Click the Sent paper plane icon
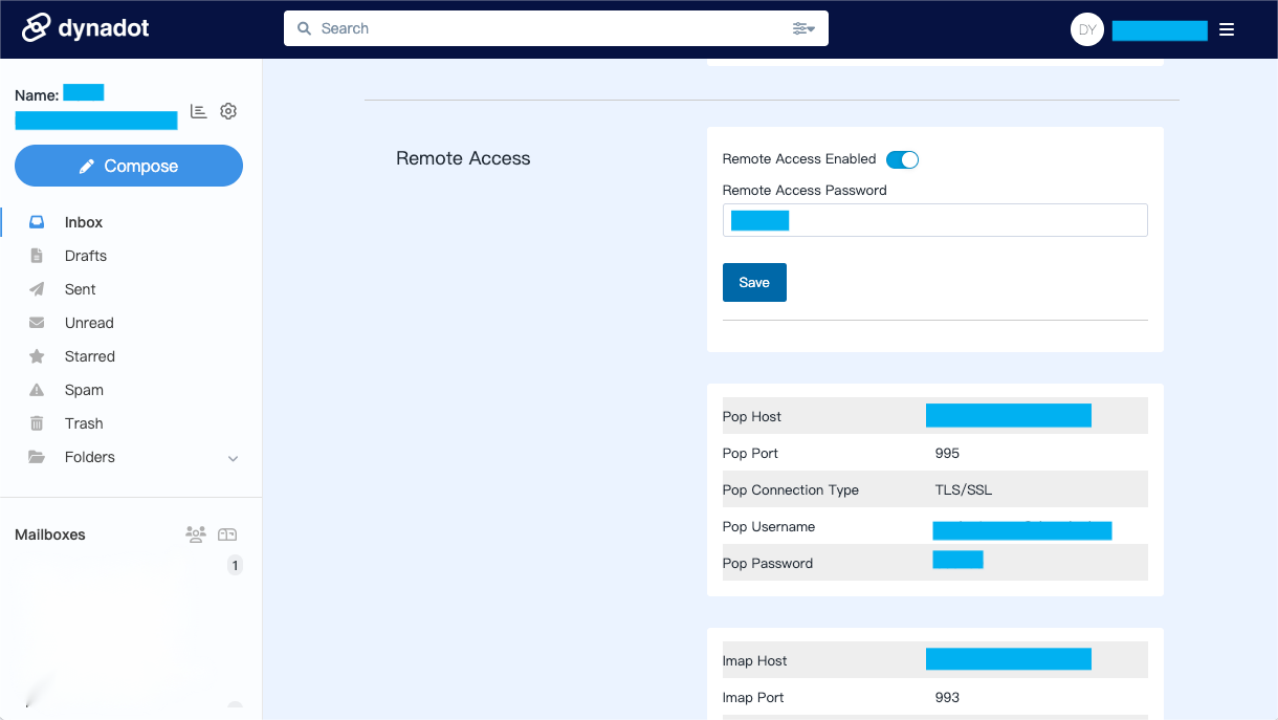1278x720 pixels. coord(37,289)
